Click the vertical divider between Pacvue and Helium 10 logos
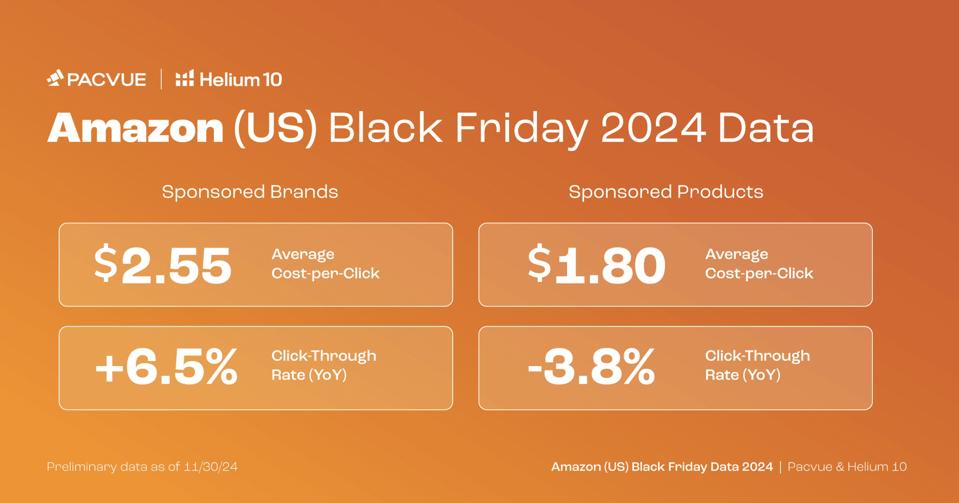 point(161,79)
